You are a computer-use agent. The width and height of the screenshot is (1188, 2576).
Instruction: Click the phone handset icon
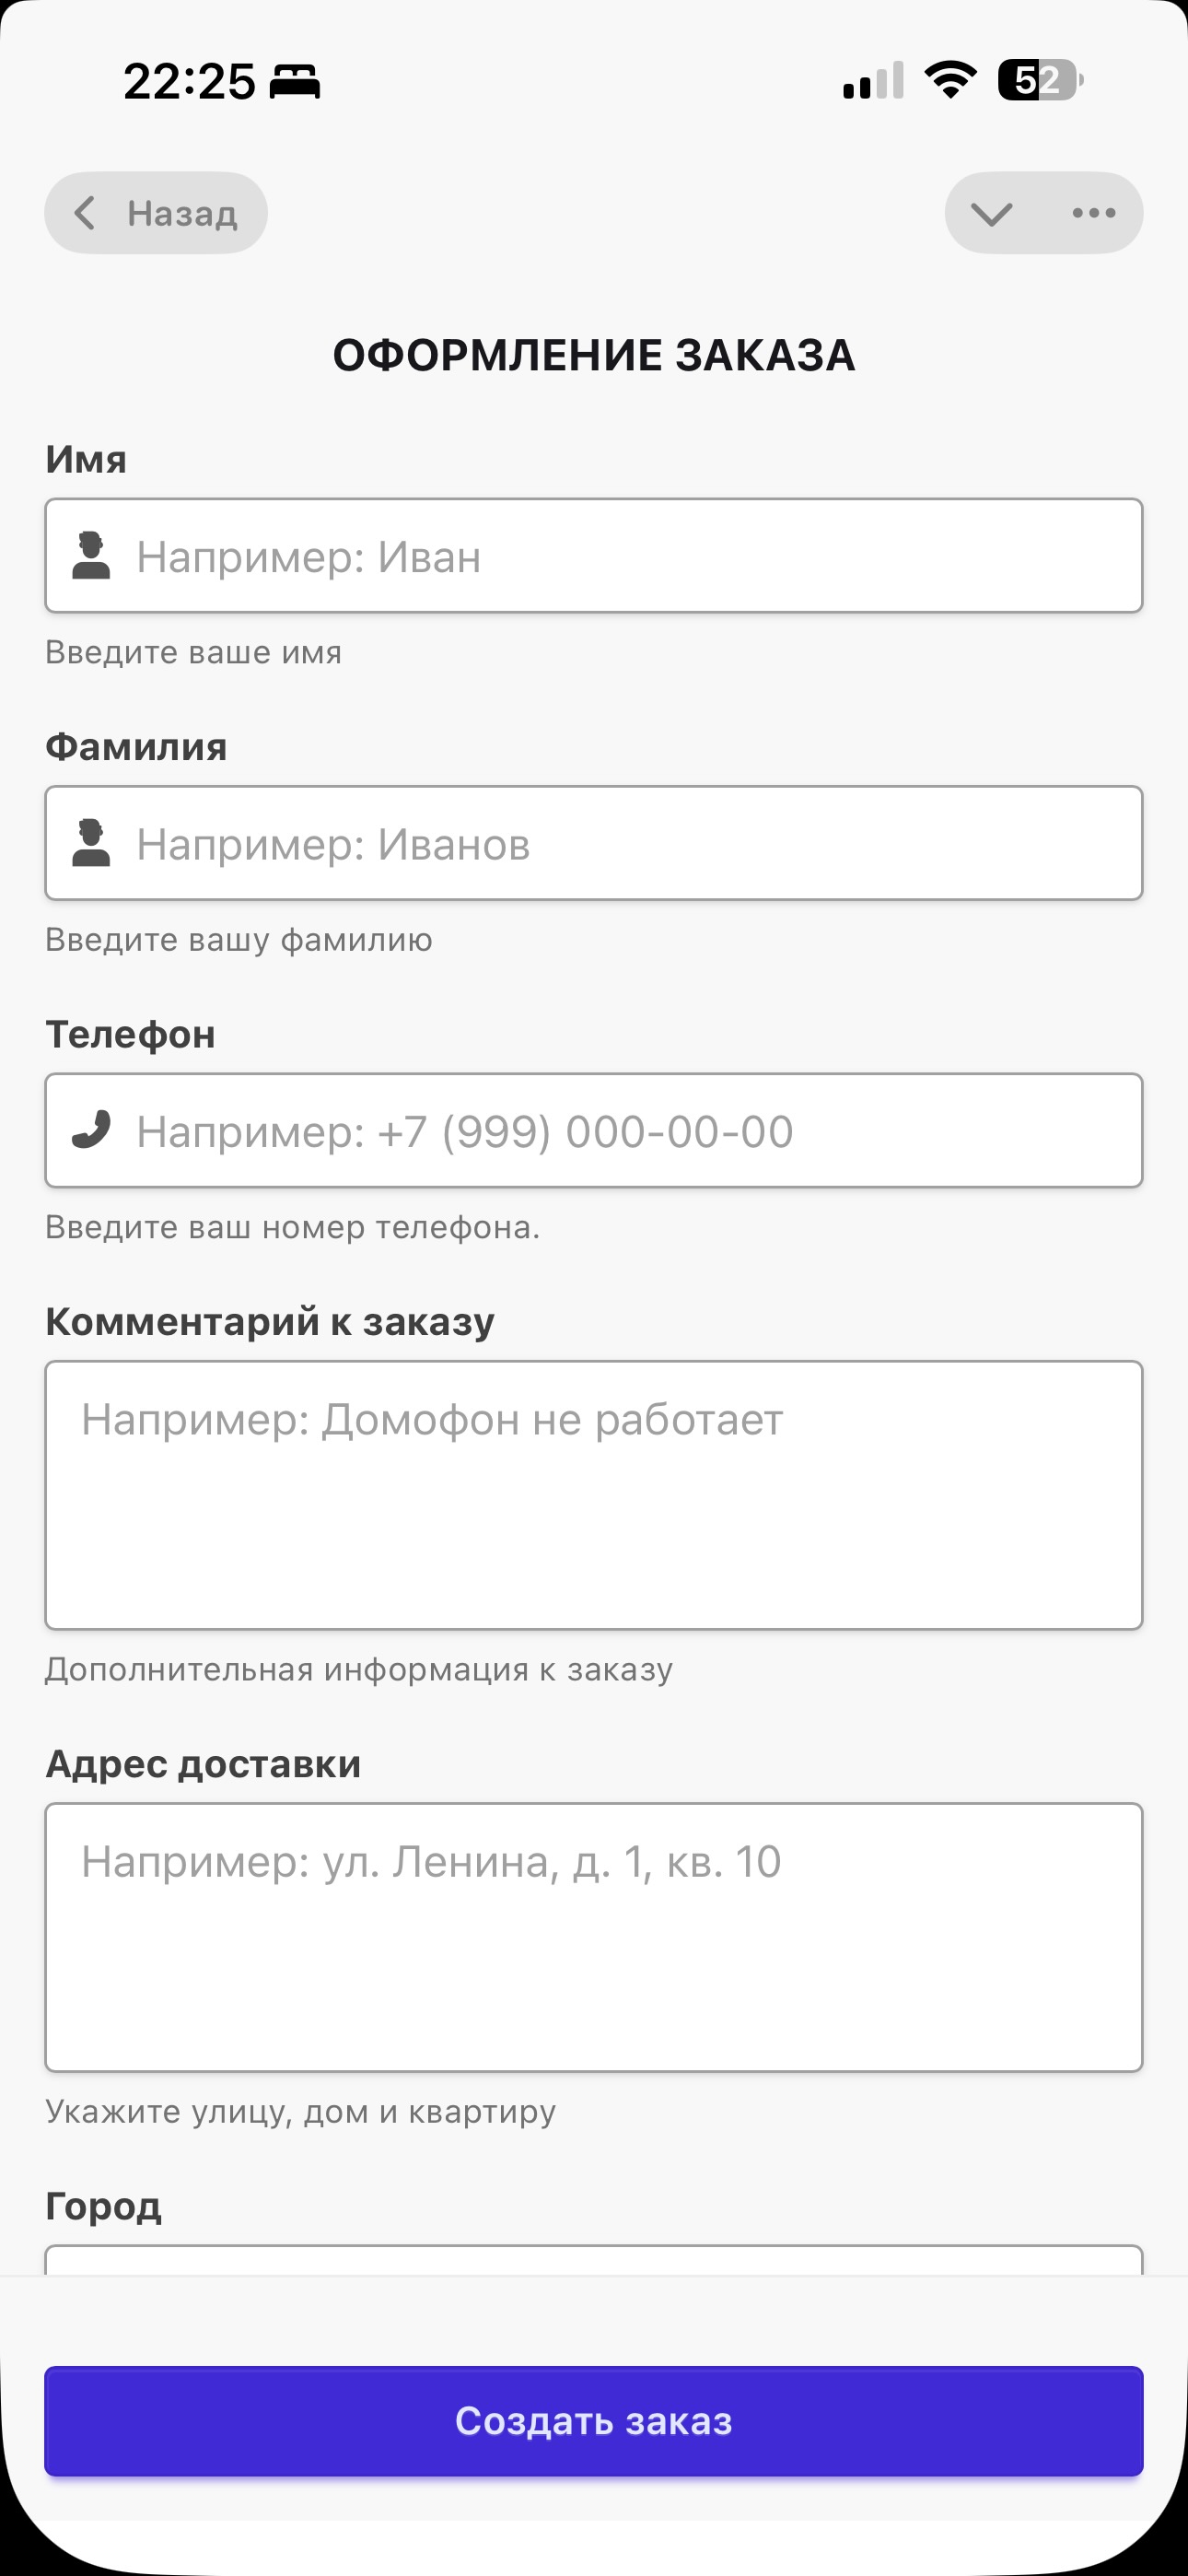[x=91, y=1130]
